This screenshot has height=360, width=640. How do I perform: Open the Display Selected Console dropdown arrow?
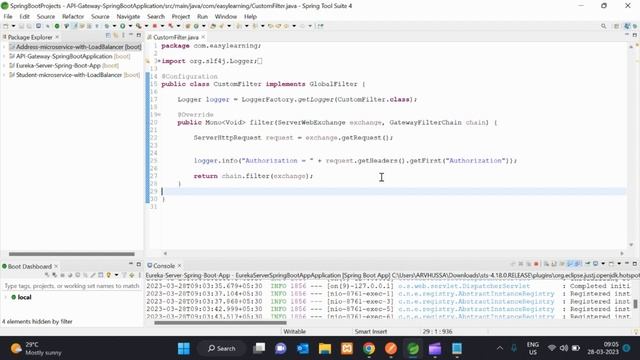click(x=603, y=264)
